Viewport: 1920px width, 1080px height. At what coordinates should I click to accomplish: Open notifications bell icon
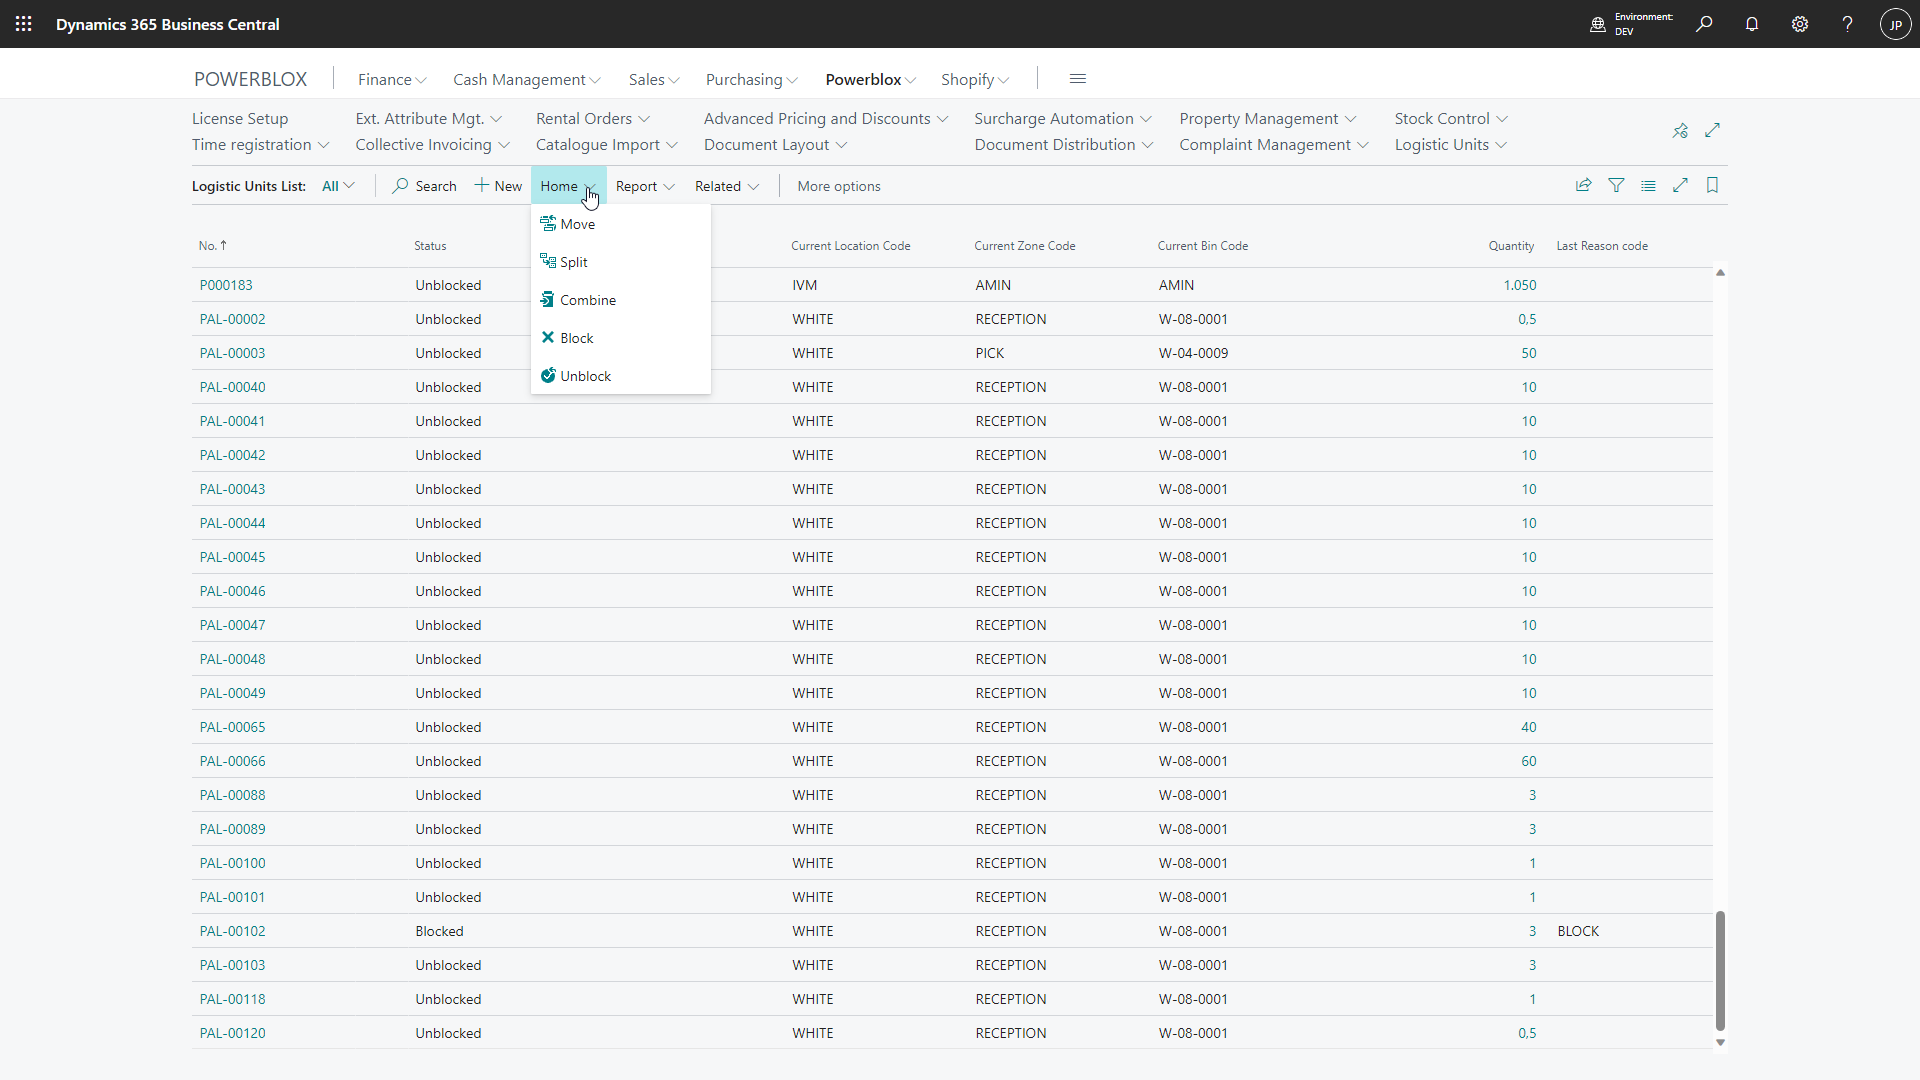point(1752,24)
